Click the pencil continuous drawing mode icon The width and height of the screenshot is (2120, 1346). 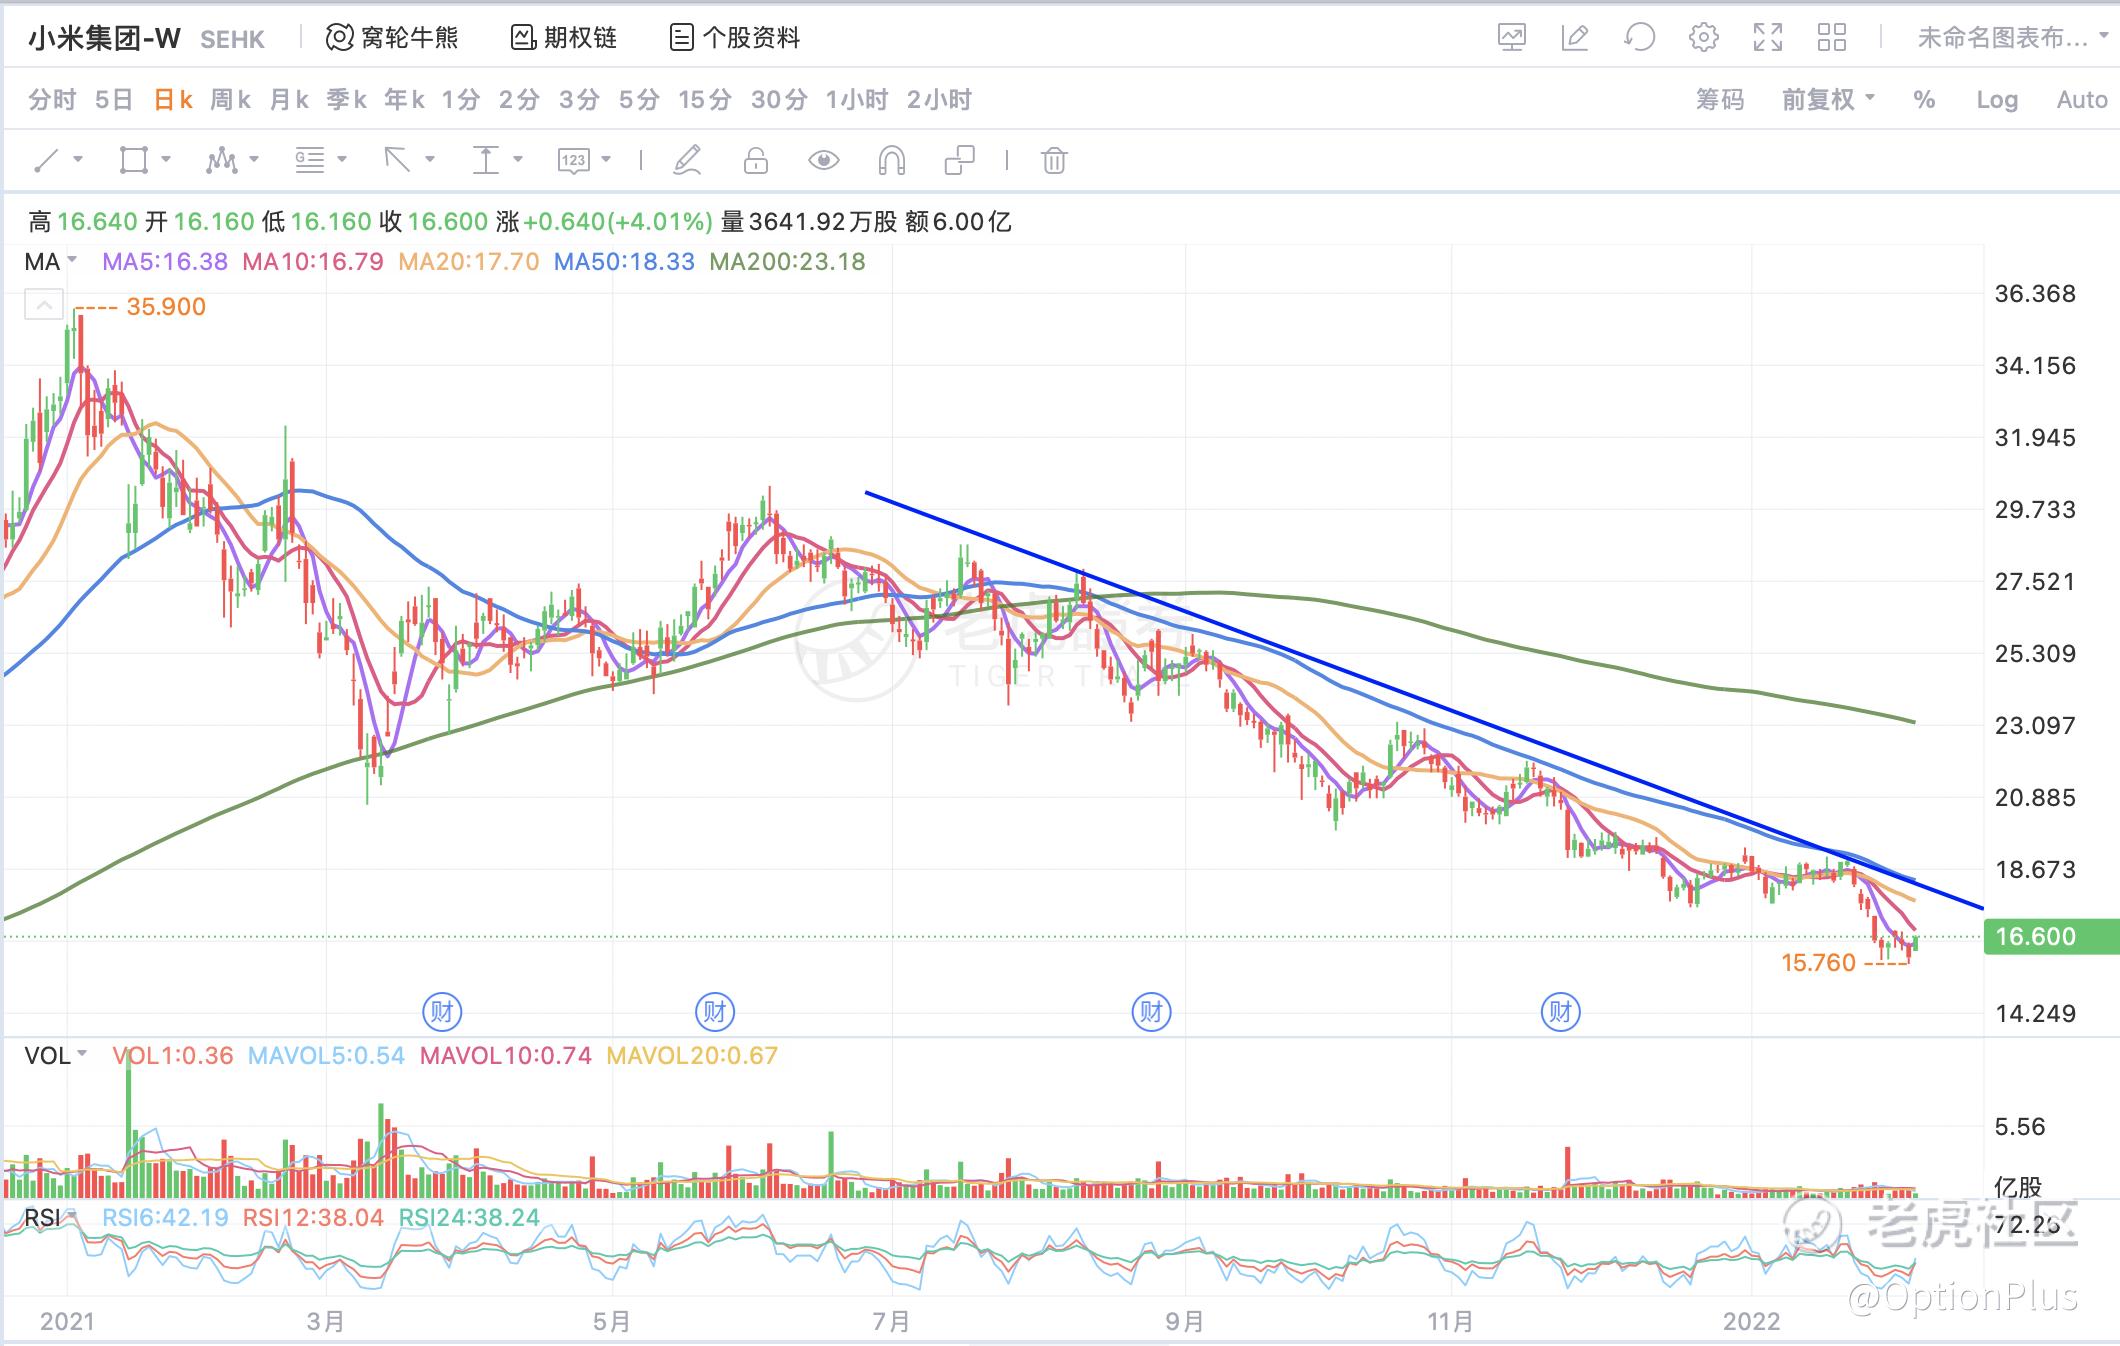point(687,160)
